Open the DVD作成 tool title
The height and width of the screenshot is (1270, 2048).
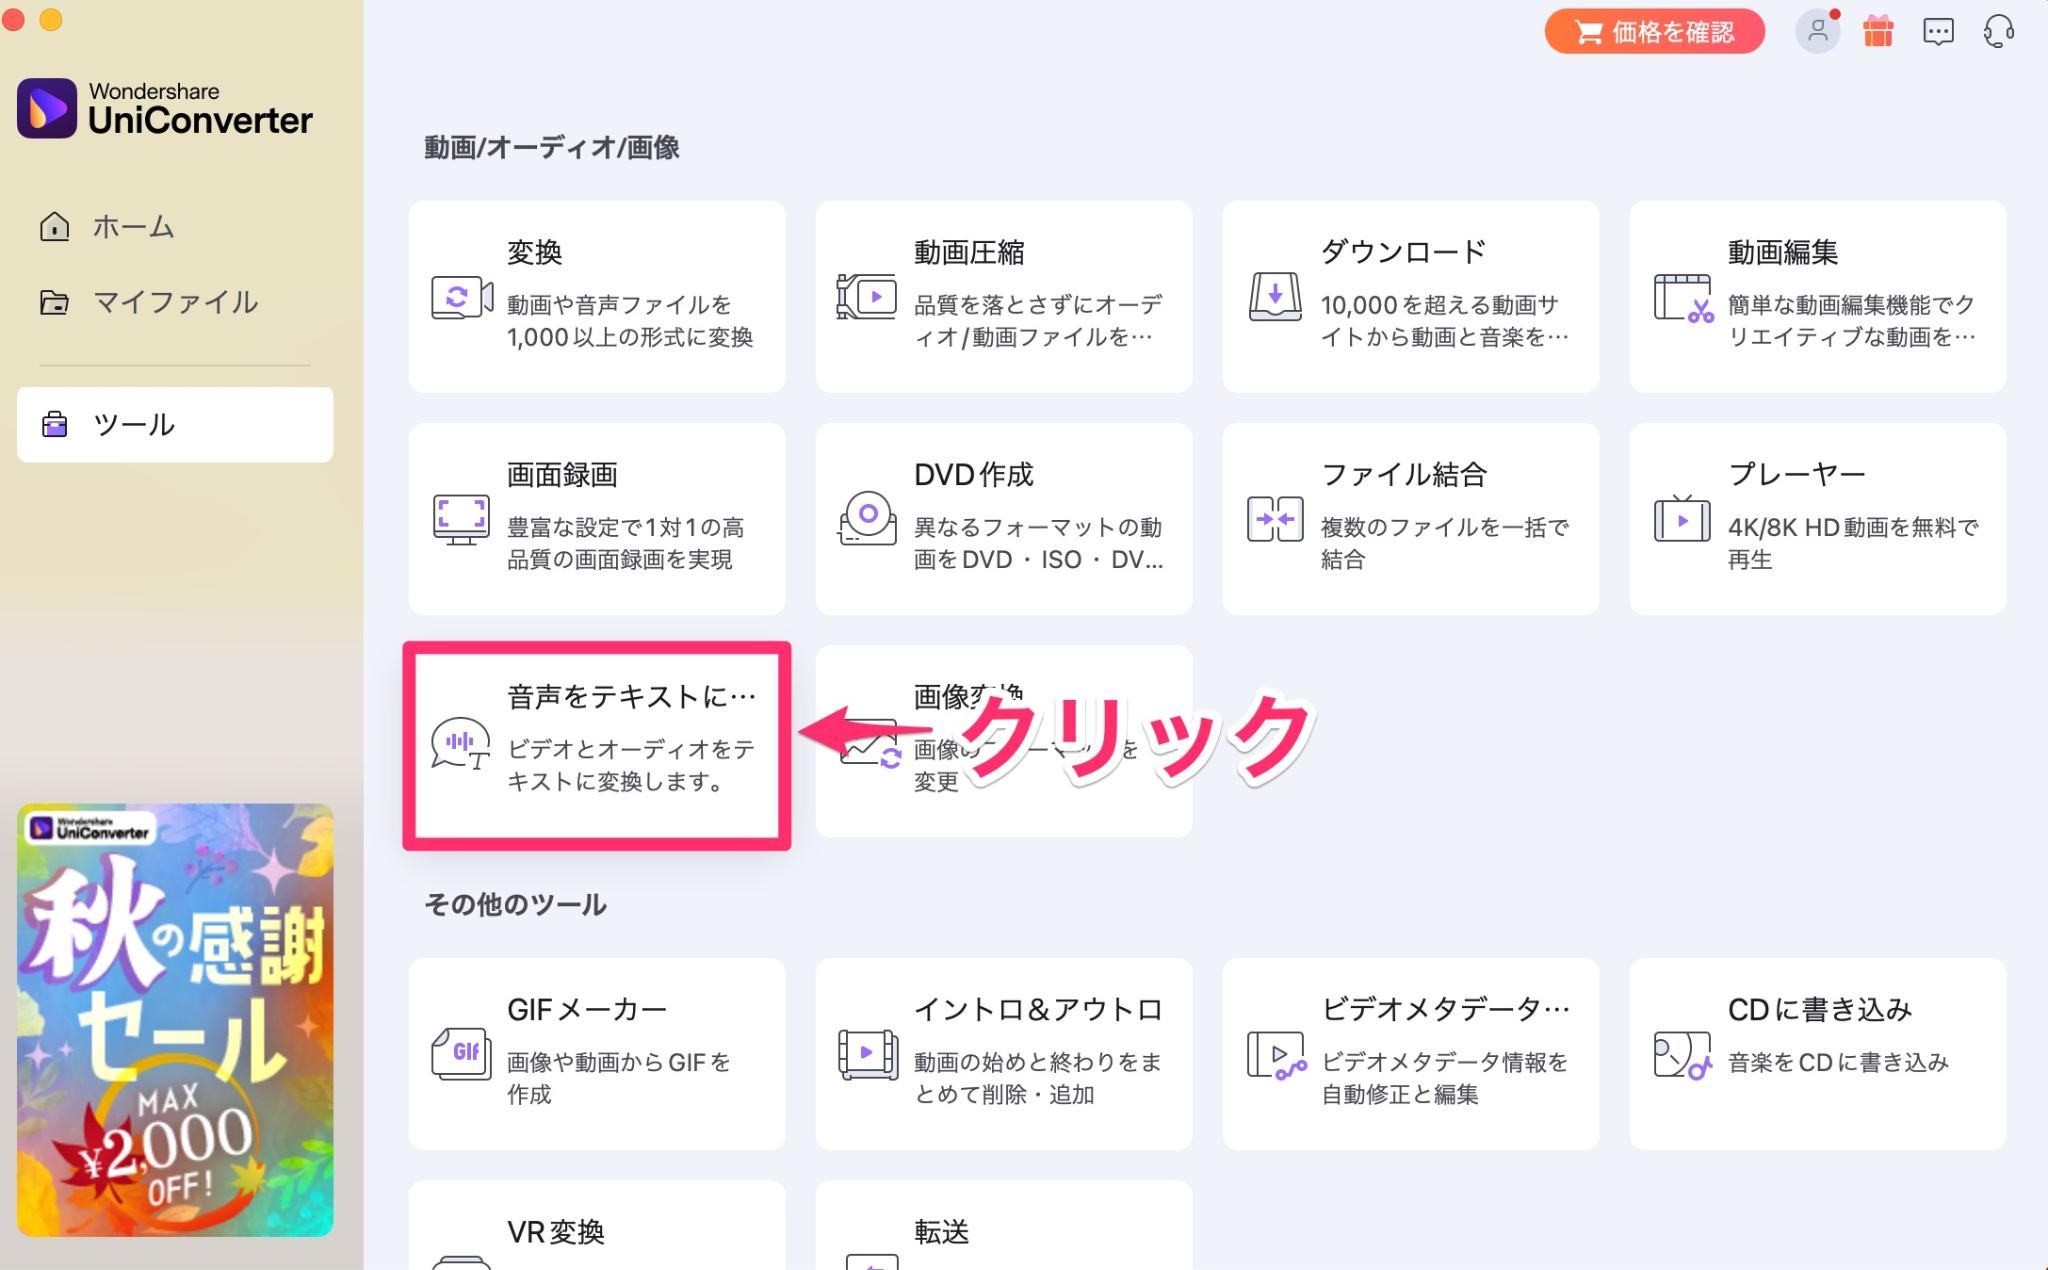coord(974,474)
